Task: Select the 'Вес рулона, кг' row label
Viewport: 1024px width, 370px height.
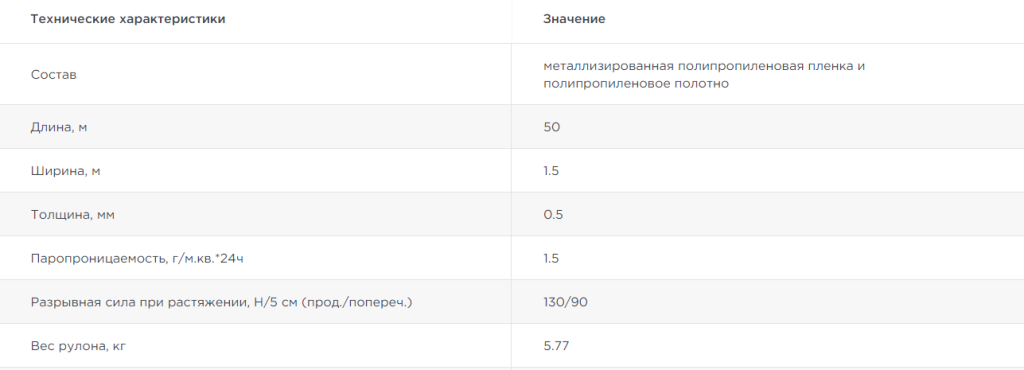Action: 78,346
